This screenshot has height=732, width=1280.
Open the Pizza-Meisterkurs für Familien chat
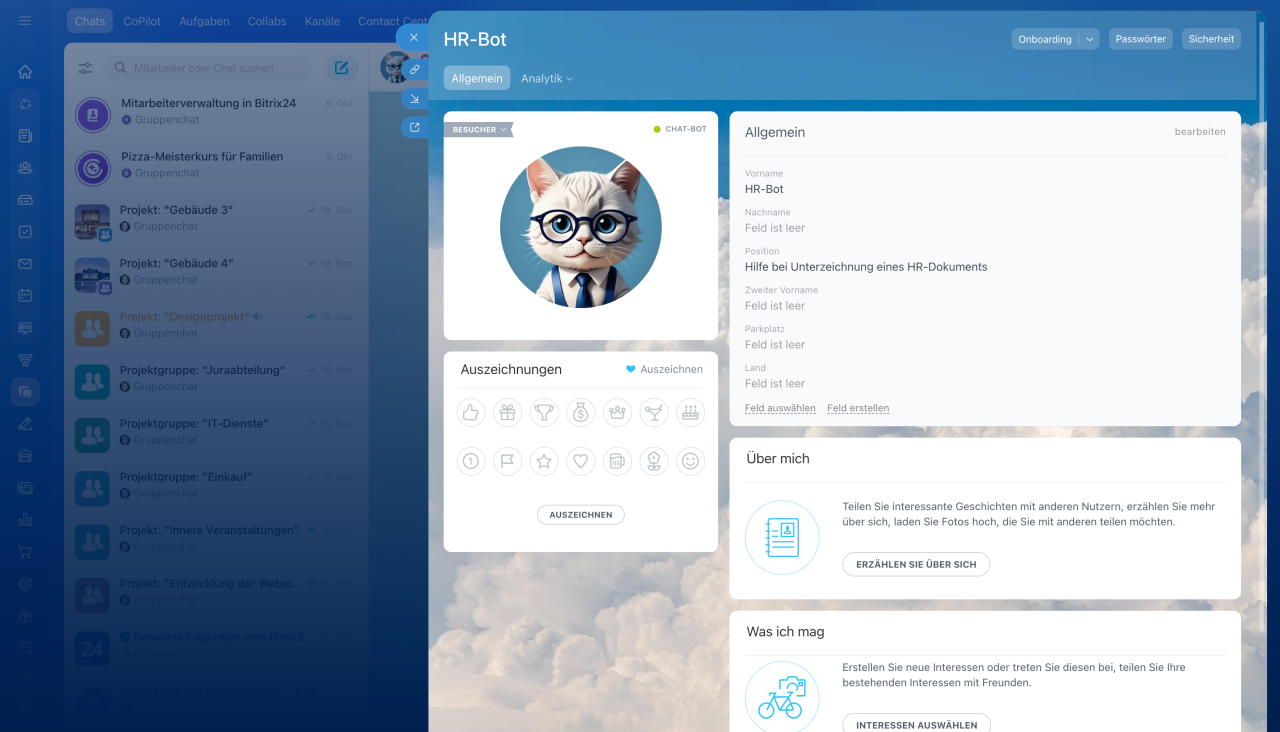click(216, 168)
